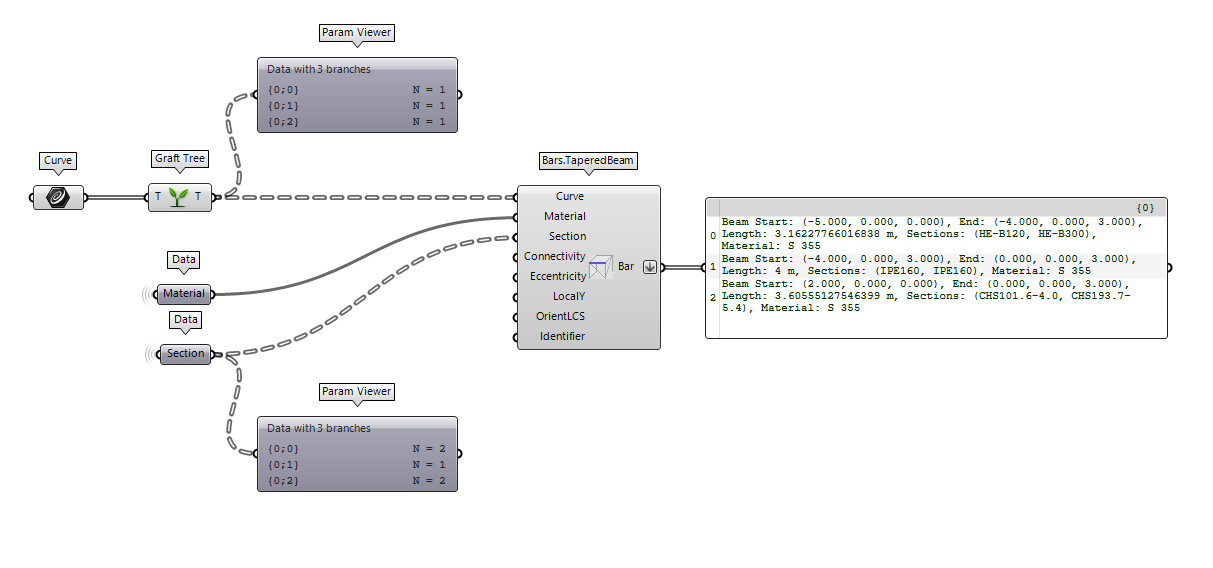This screenshot has width=1213, height=568.
Task: Click the Bars.TaperedBeam name label
Action: tap(587, 160)
